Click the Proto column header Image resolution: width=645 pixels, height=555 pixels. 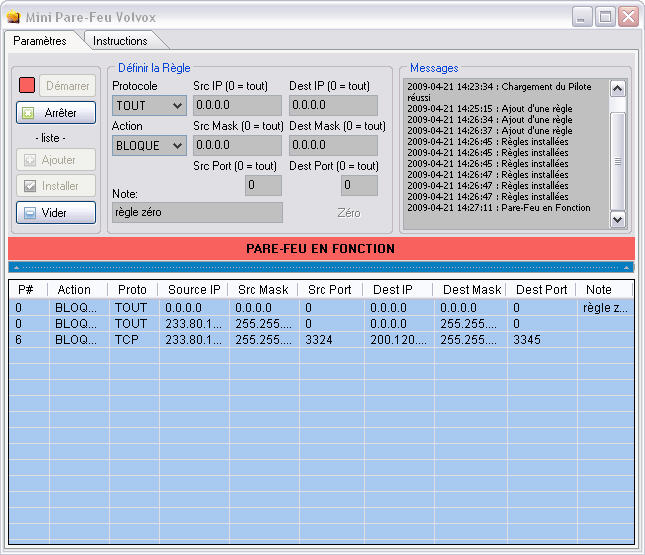pyautogui.click(x=132, y=290)
